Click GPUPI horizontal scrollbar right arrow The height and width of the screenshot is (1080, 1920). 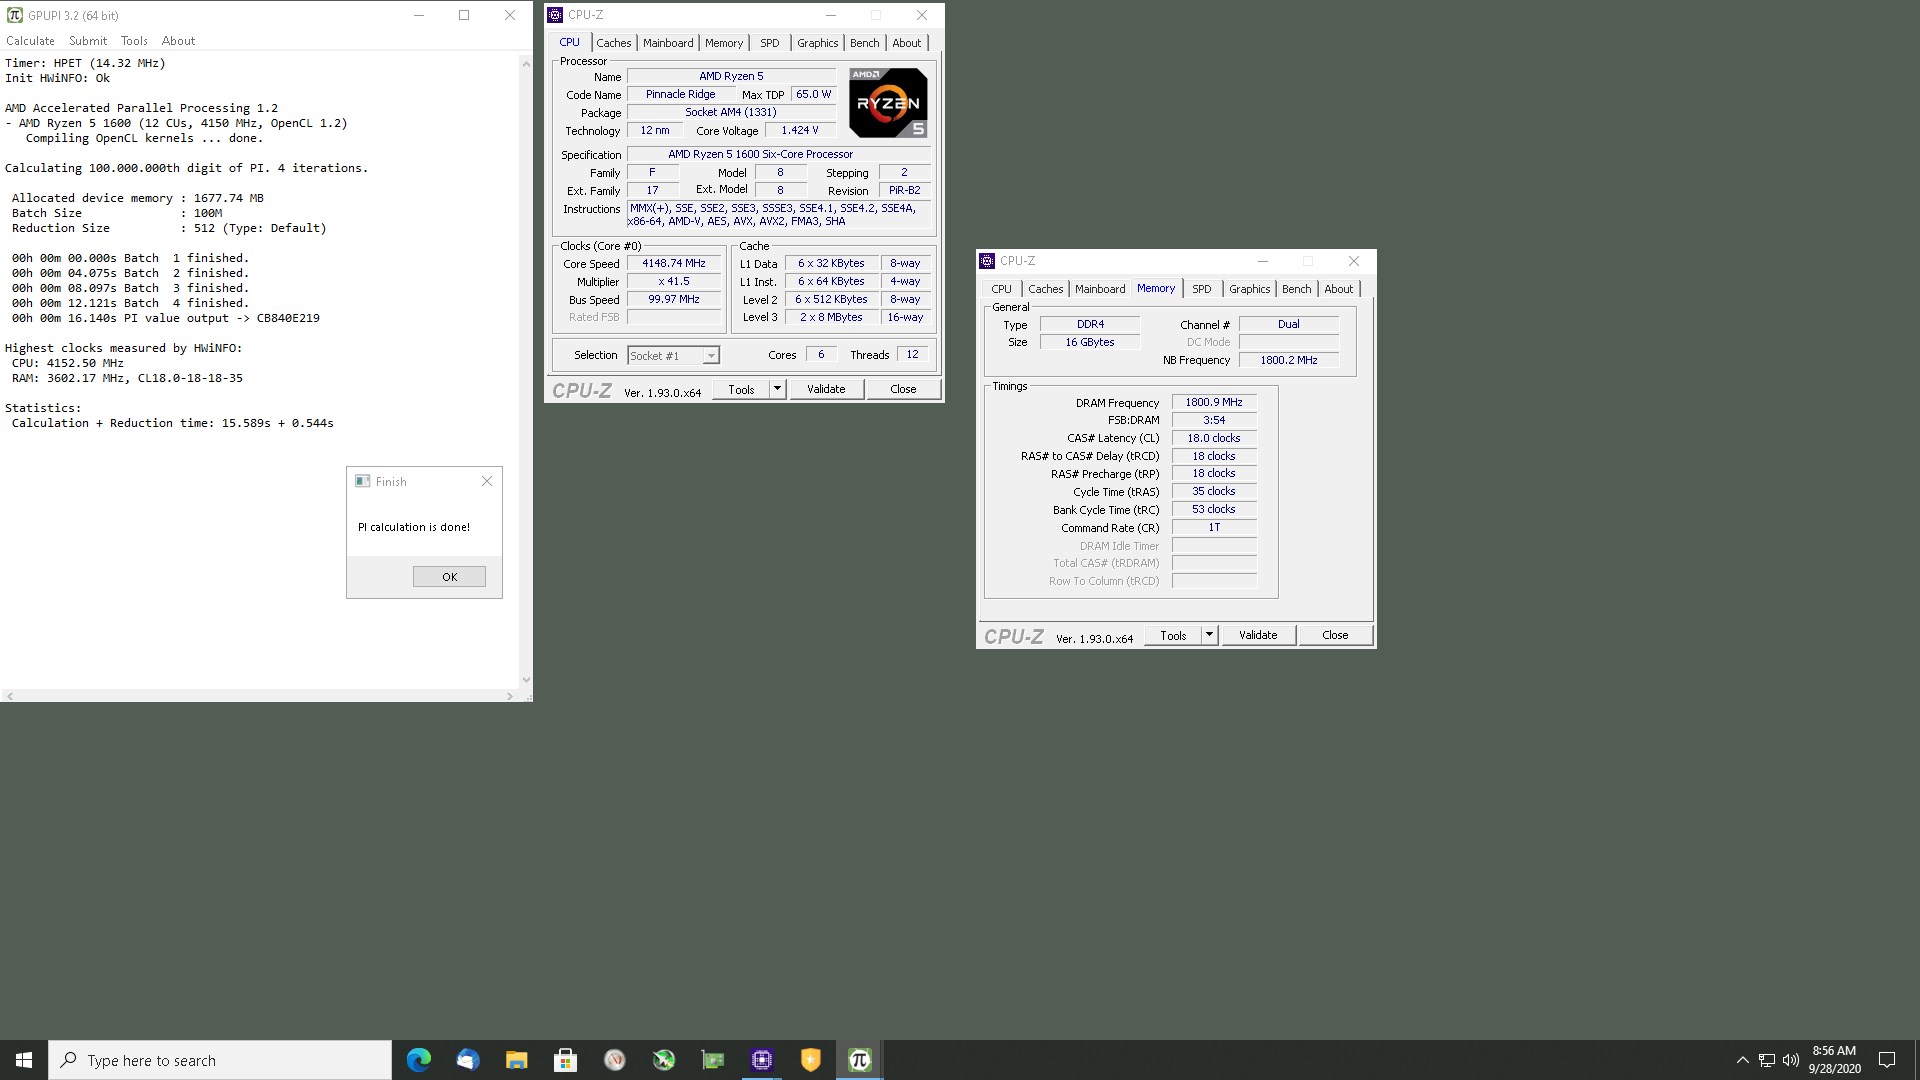tap(510, 696)
